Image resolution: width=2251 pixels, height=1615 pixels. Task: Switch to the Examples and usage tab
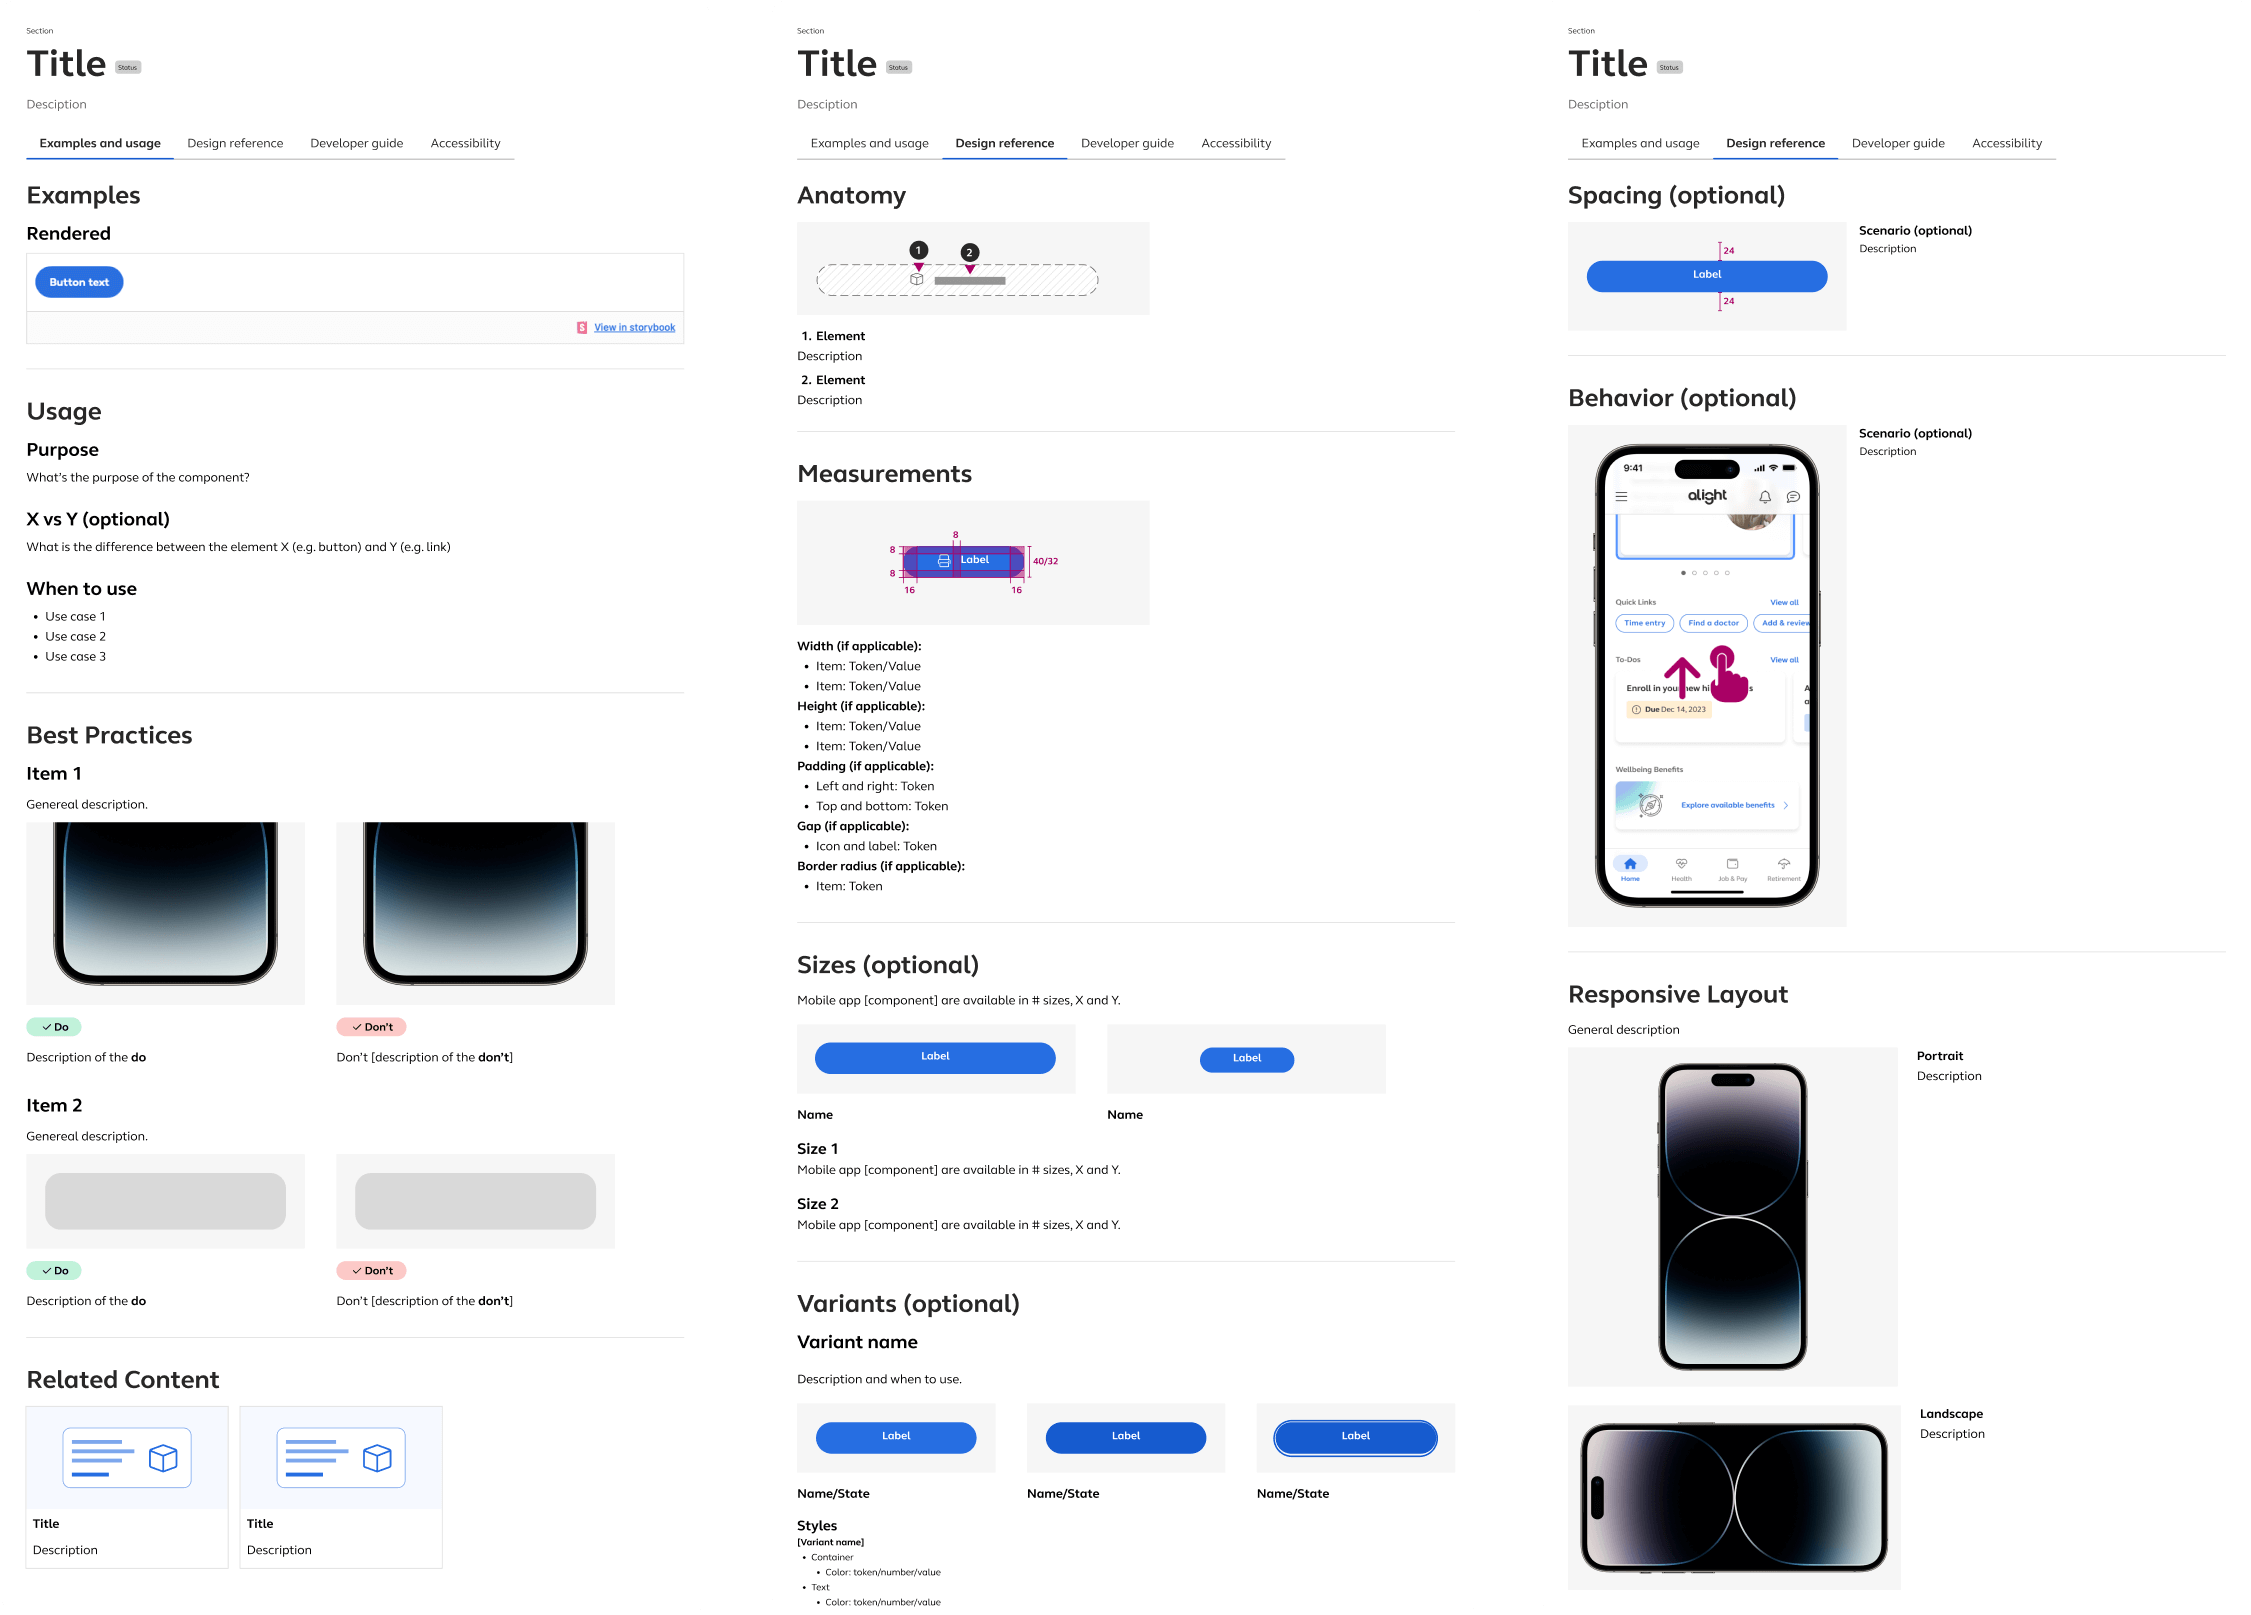click(x=101, y=142)
